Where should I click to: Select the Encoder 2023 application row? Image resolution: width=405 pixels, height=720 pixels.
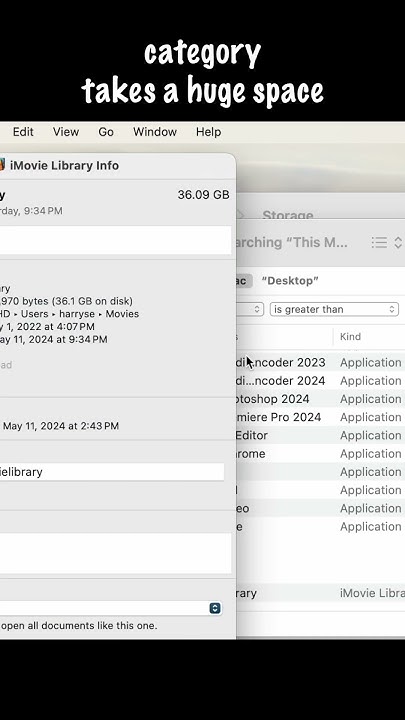pyautogui.click(x=321, y=362)
